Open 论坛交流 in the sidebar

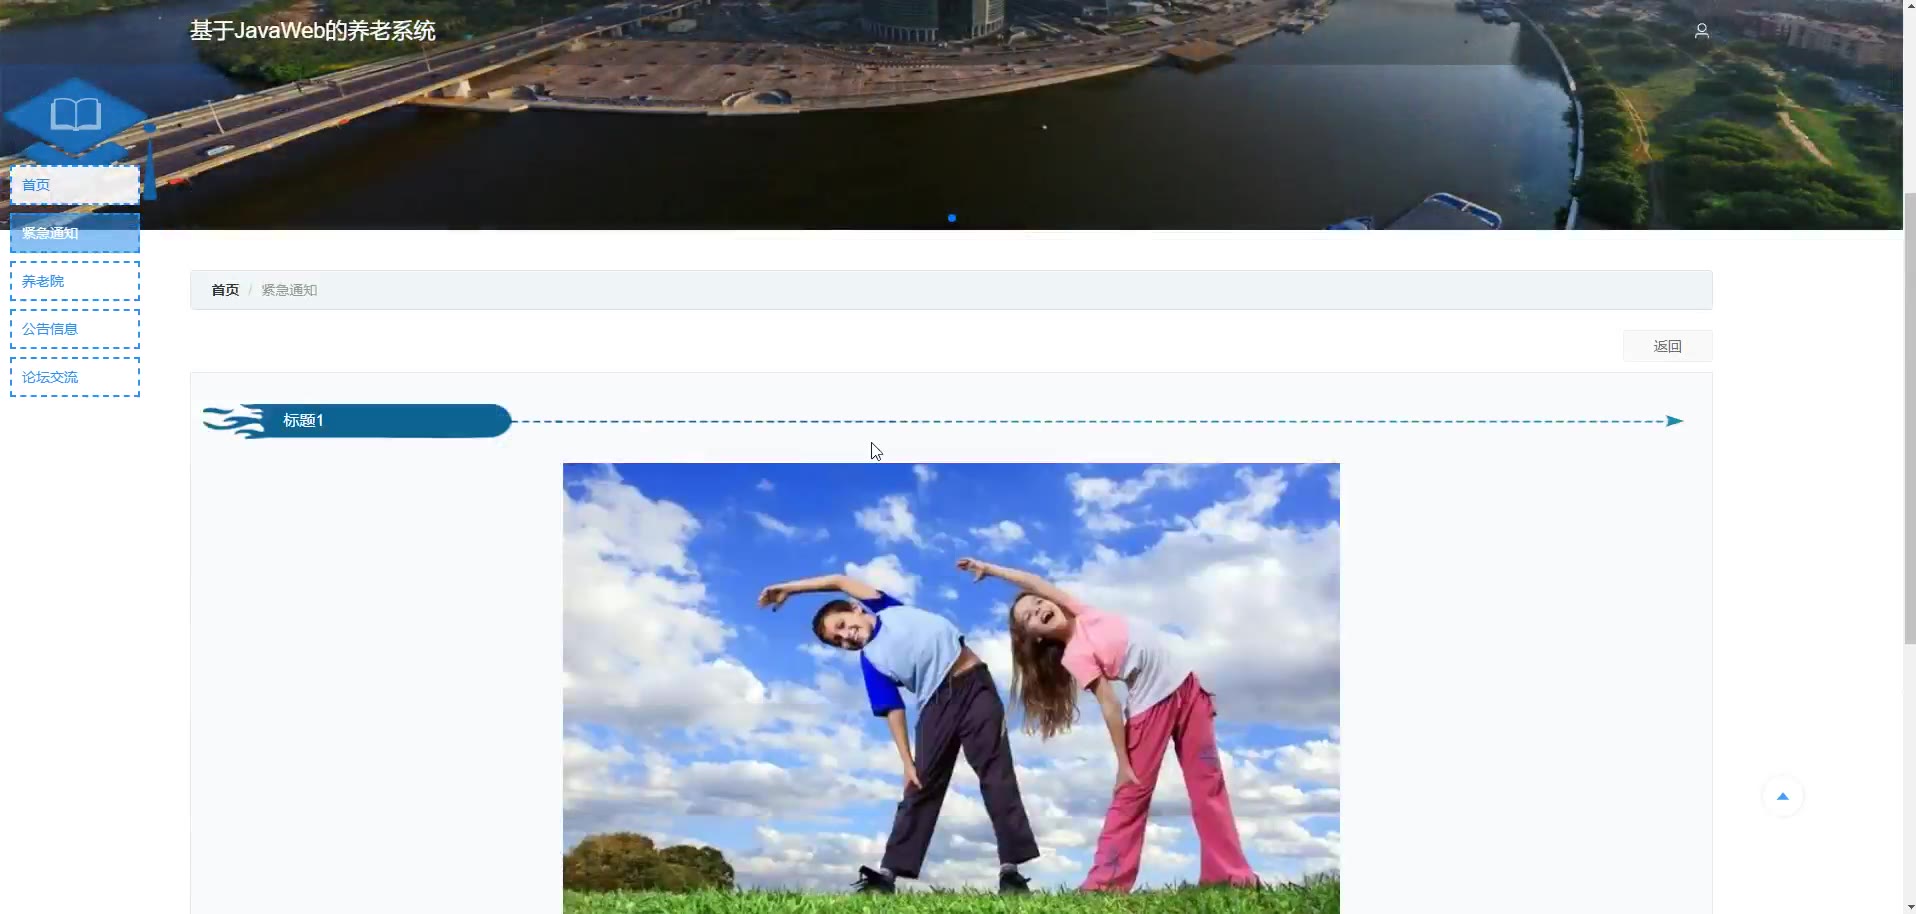75,377
